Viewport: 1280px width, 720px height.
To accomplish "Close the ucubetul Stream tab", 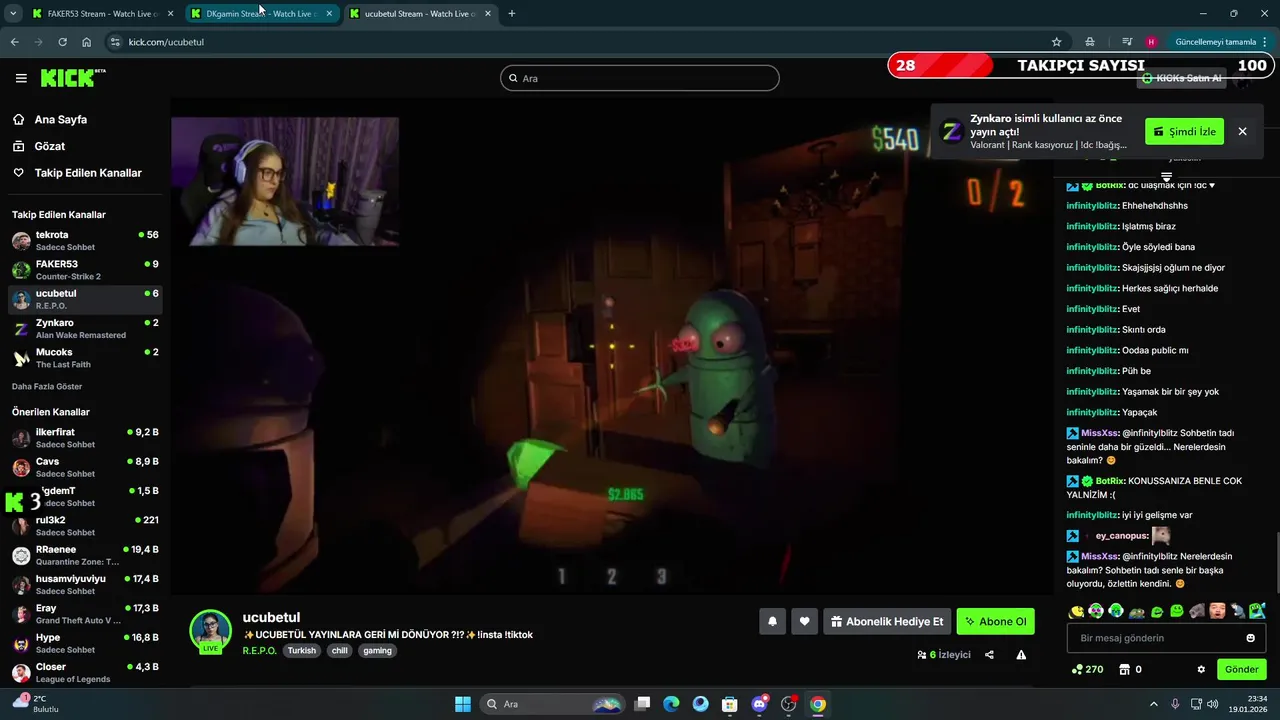I will click(488, 14).
